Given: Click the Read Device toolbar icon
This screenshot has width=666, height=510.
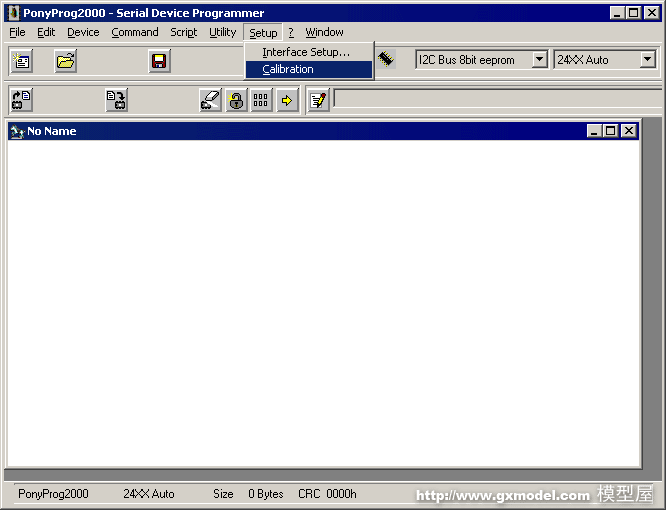Looking at the screenshot, I should coord(22,100).
